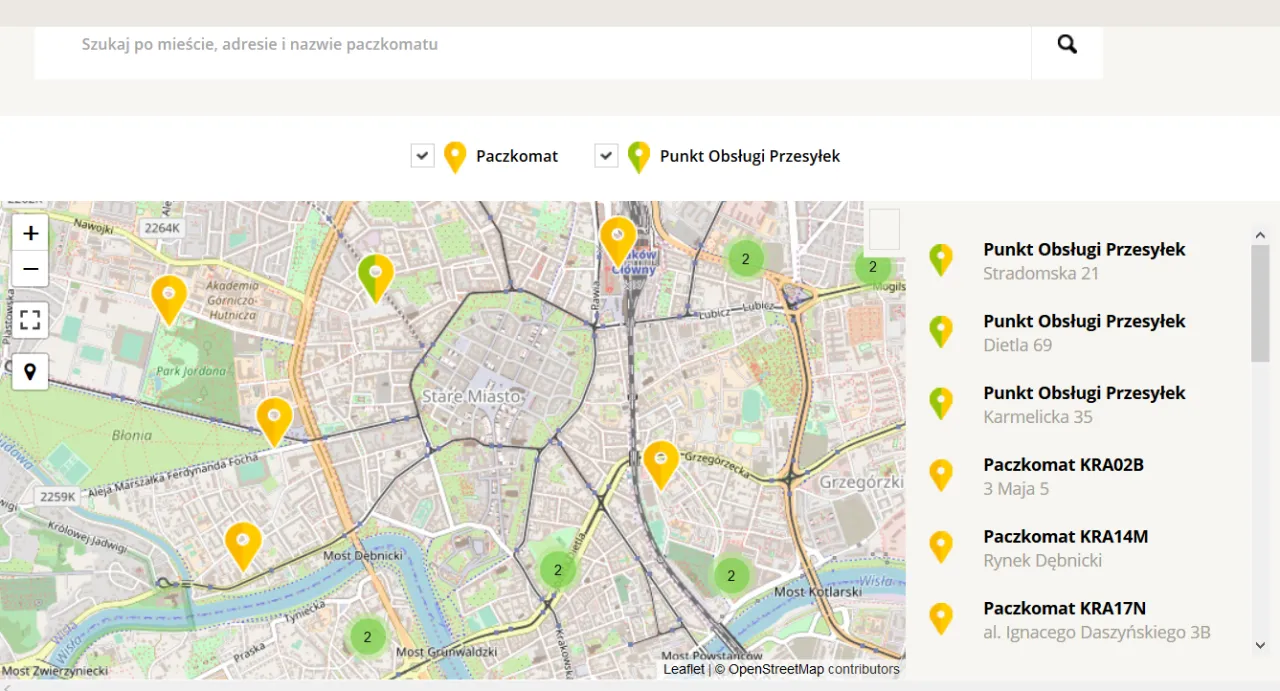Image resolution: width=1280 pixels, height=691 pixels.
Task: Uncheck the Paczkomat filter checkbox
Action: click(x=421, y=155)
